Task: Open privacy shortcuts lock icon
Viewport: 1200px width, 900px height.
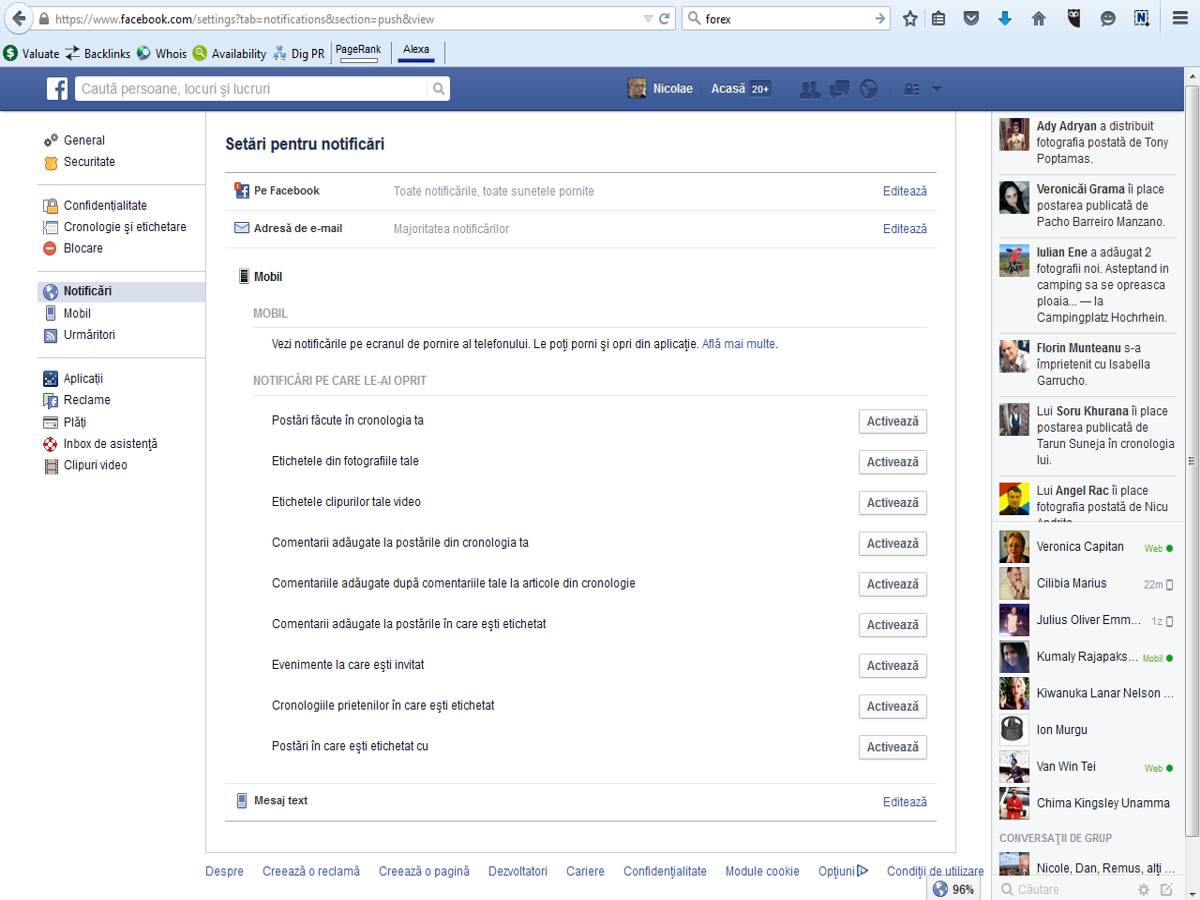Action: point(911,89)
